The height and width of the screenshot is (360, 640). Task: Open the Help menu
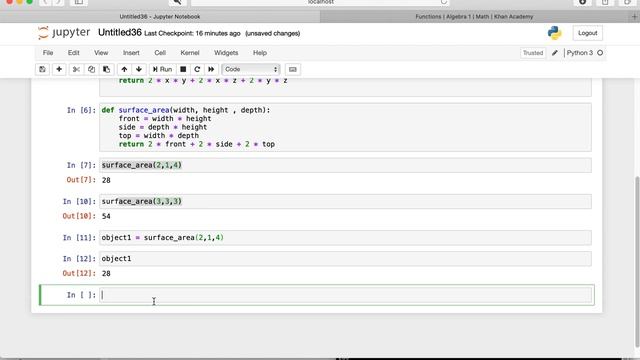(260, 53)
